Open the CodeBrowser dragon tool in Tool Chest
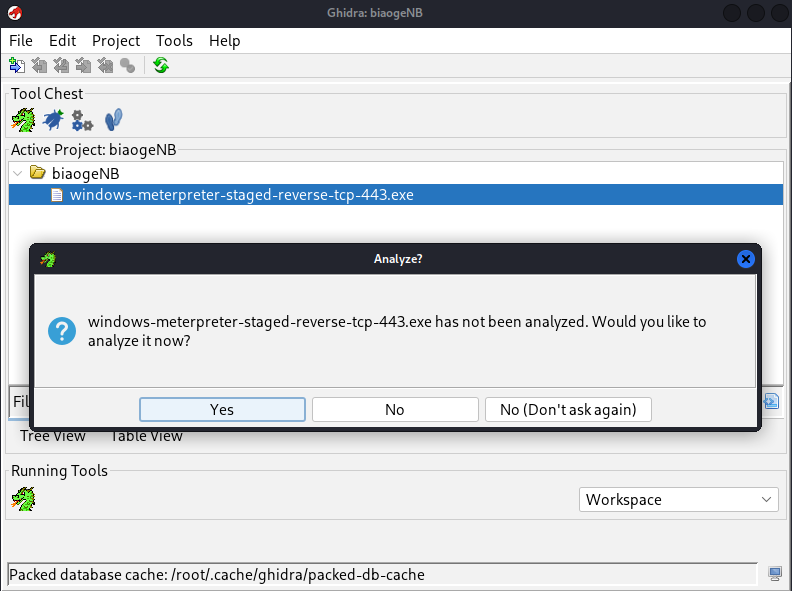The height and width of the screenshot is (591, 792). (x=23, y=120)
